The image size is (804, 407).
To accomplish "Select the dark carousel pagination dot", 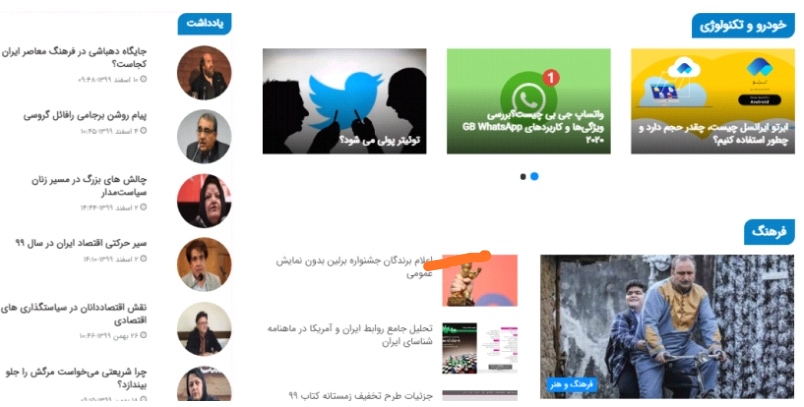I will (x=523, y=176).
